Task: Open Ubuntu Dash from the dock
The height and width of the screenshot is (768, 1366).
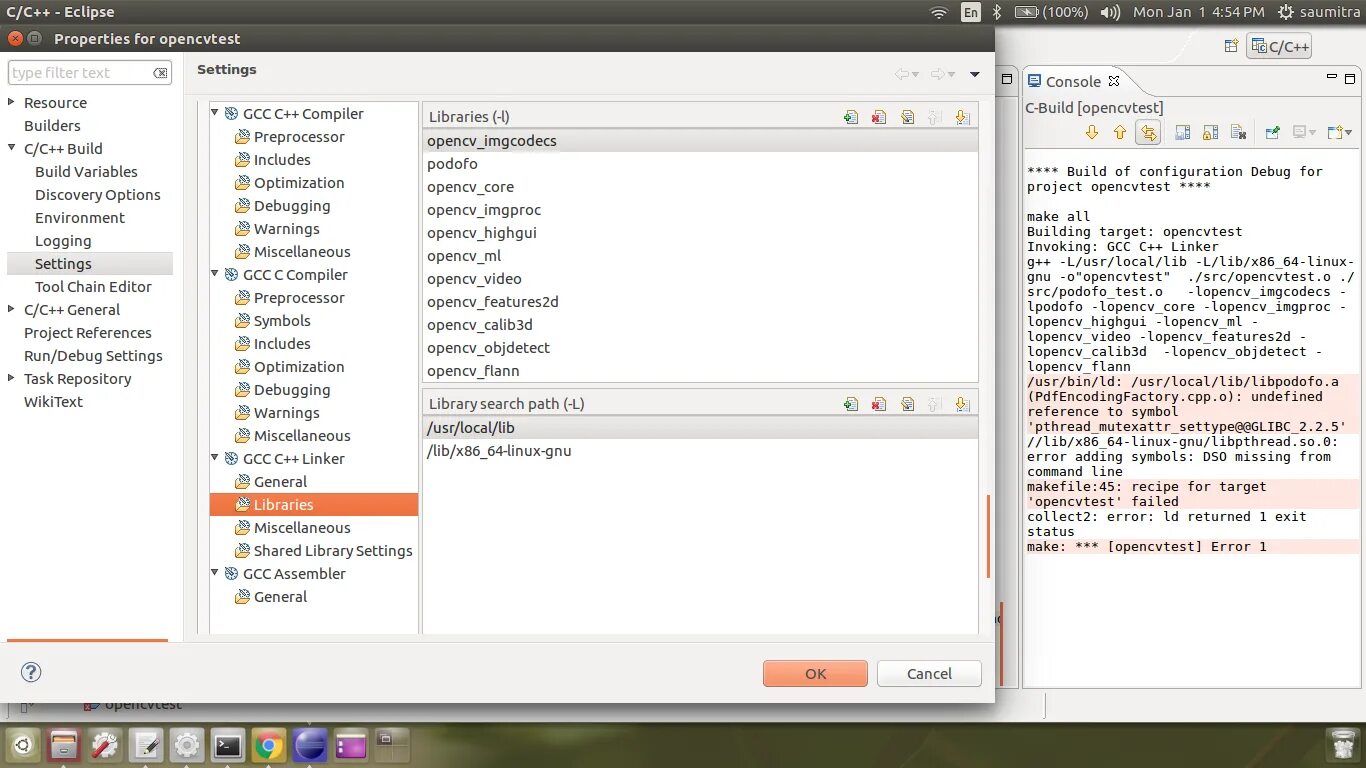Action: point(23,745)
